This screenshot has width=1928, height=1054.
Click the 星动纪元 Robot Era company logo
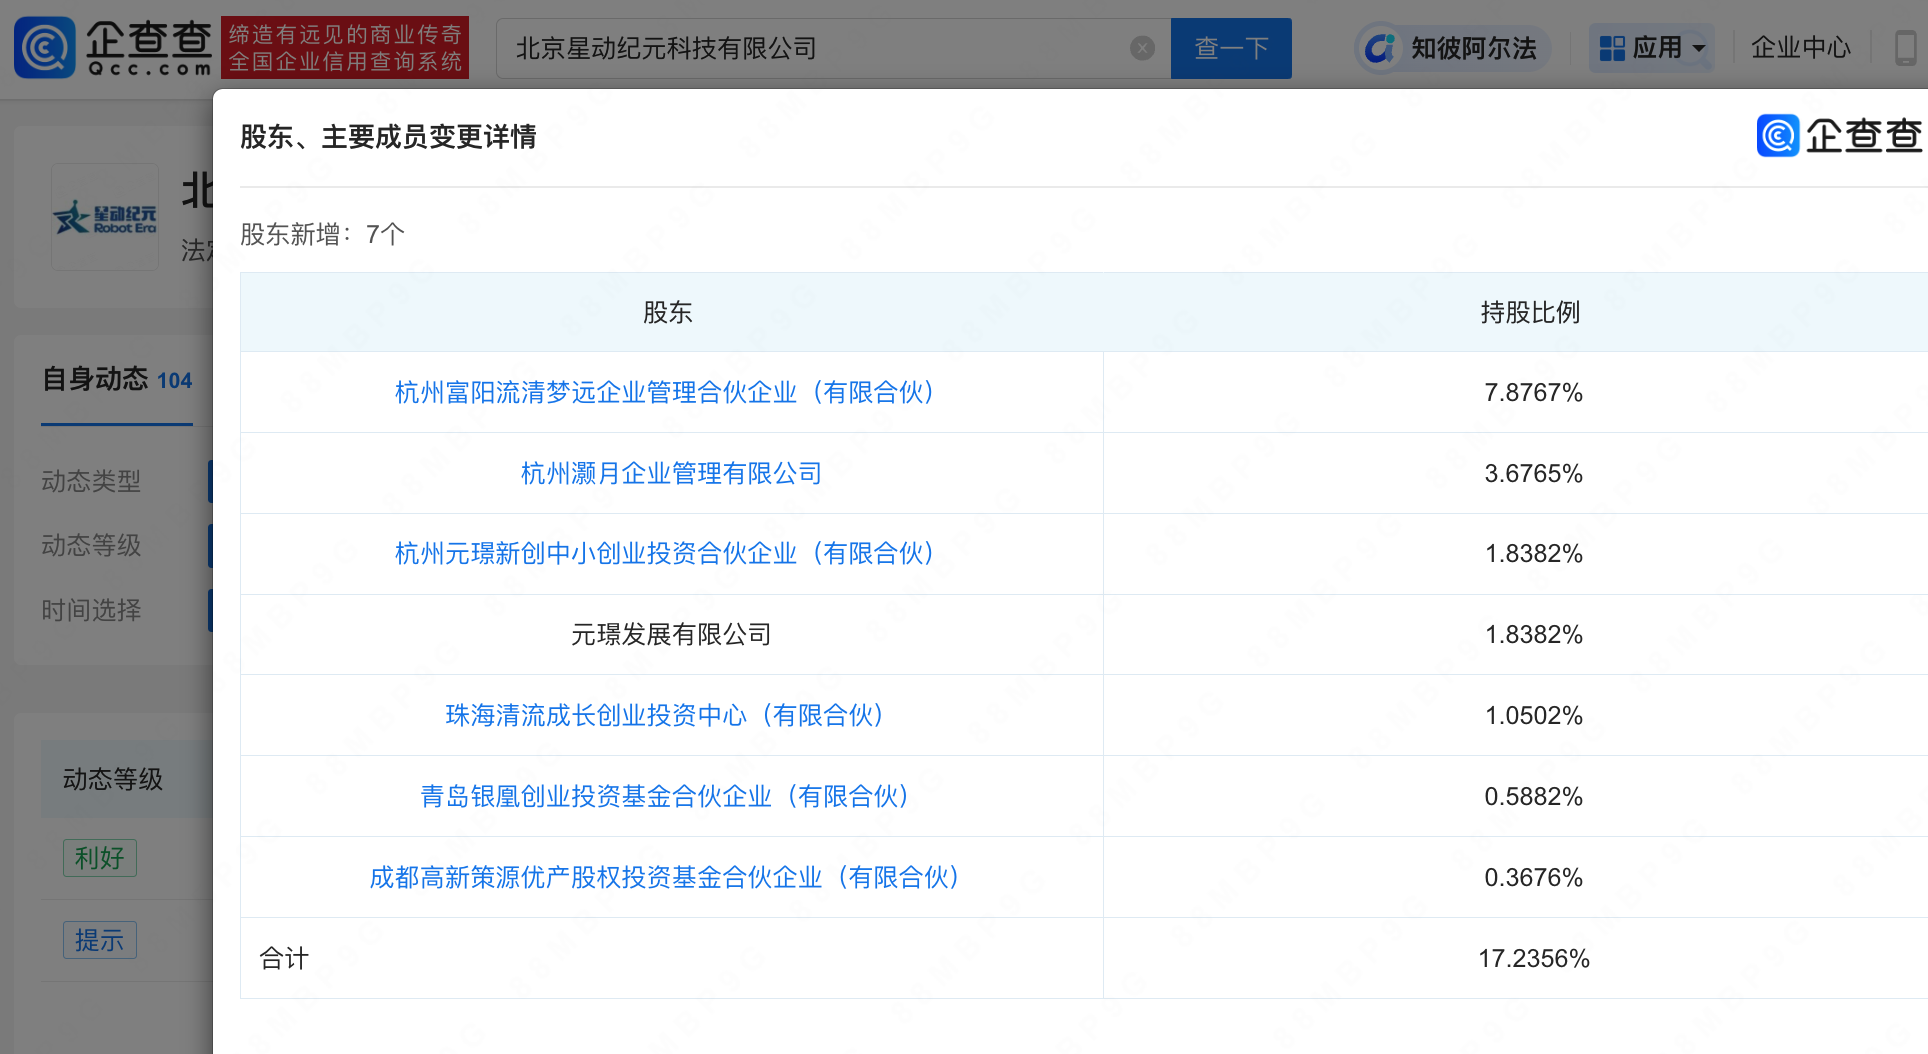tap(105, 217)
